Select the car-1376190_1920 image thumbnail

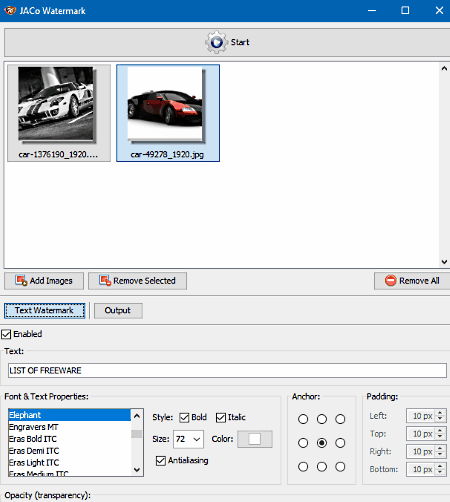[59, 113]
